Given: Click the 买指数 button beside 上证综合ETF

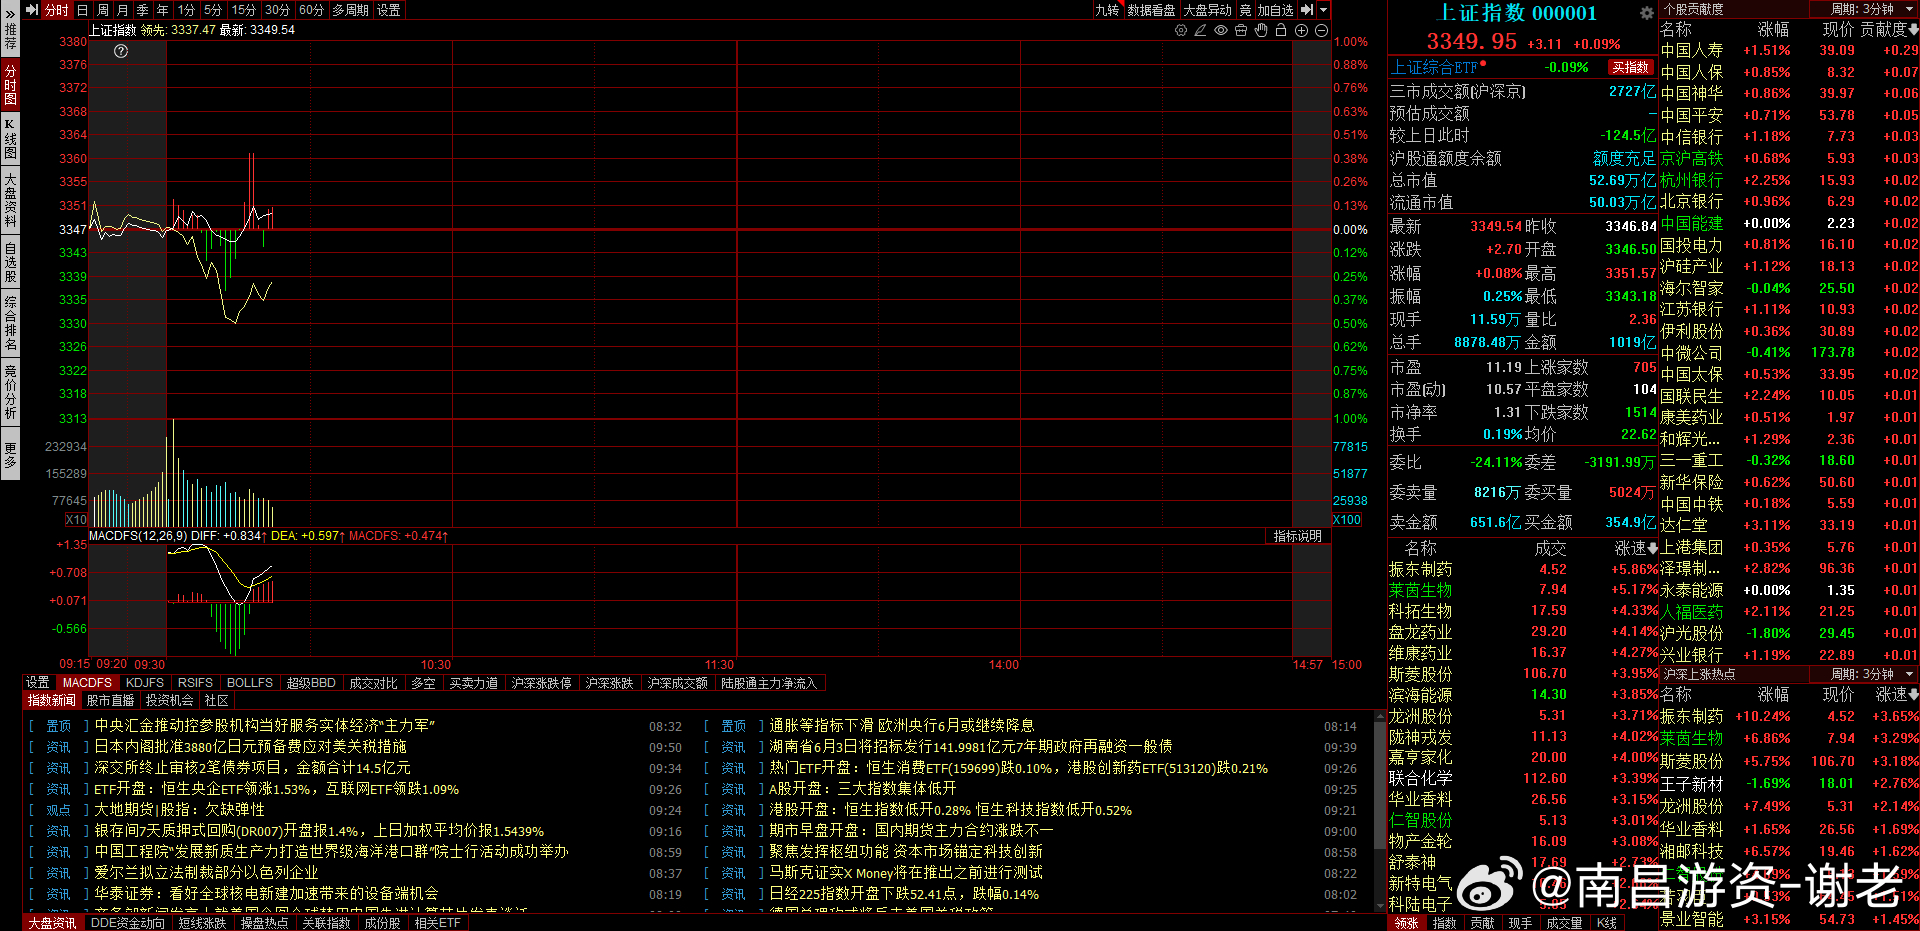Looking at the screenshot, I should [x=1631, y=67].
